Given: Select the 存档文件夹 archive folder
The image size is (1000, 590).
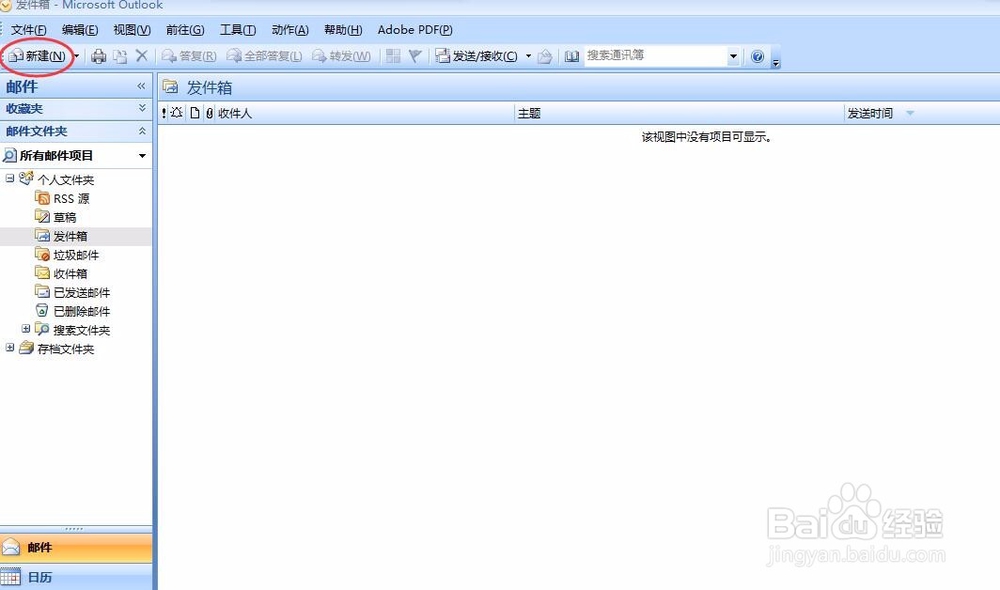Looking at the screenshot, I should pos(66,349).
